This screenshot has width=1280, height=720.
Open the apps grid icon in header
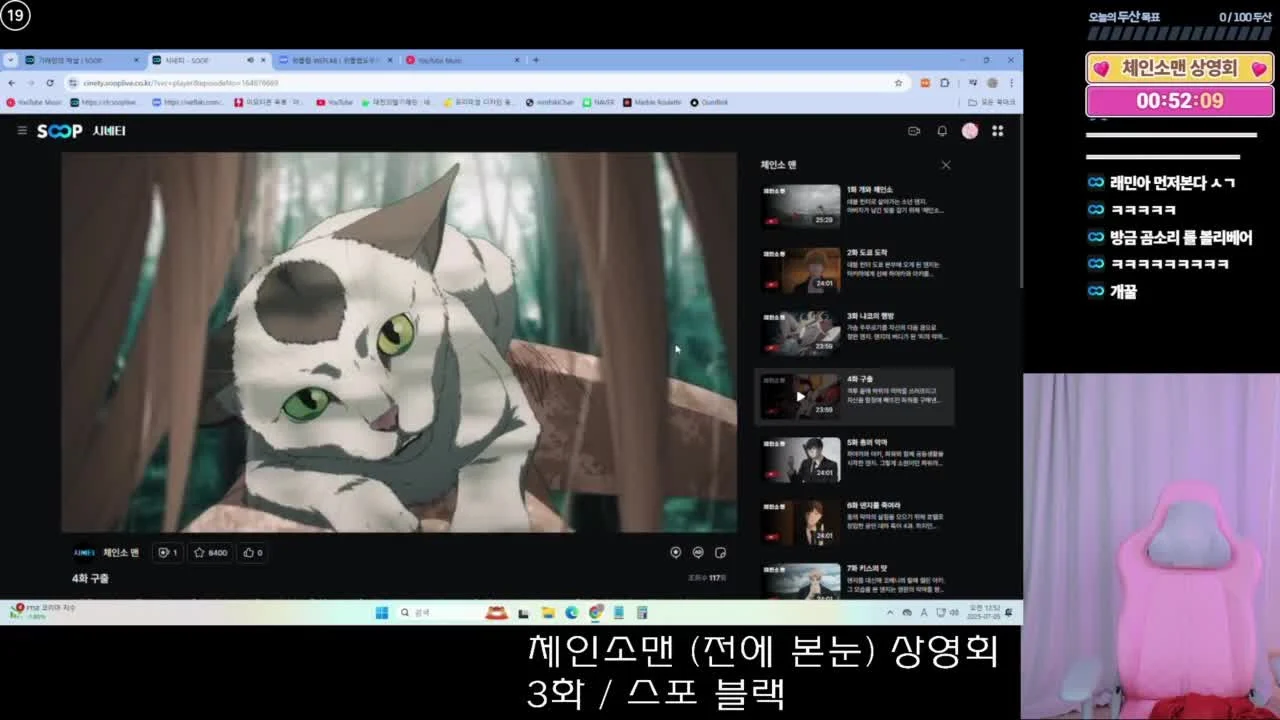pos(997,131)
